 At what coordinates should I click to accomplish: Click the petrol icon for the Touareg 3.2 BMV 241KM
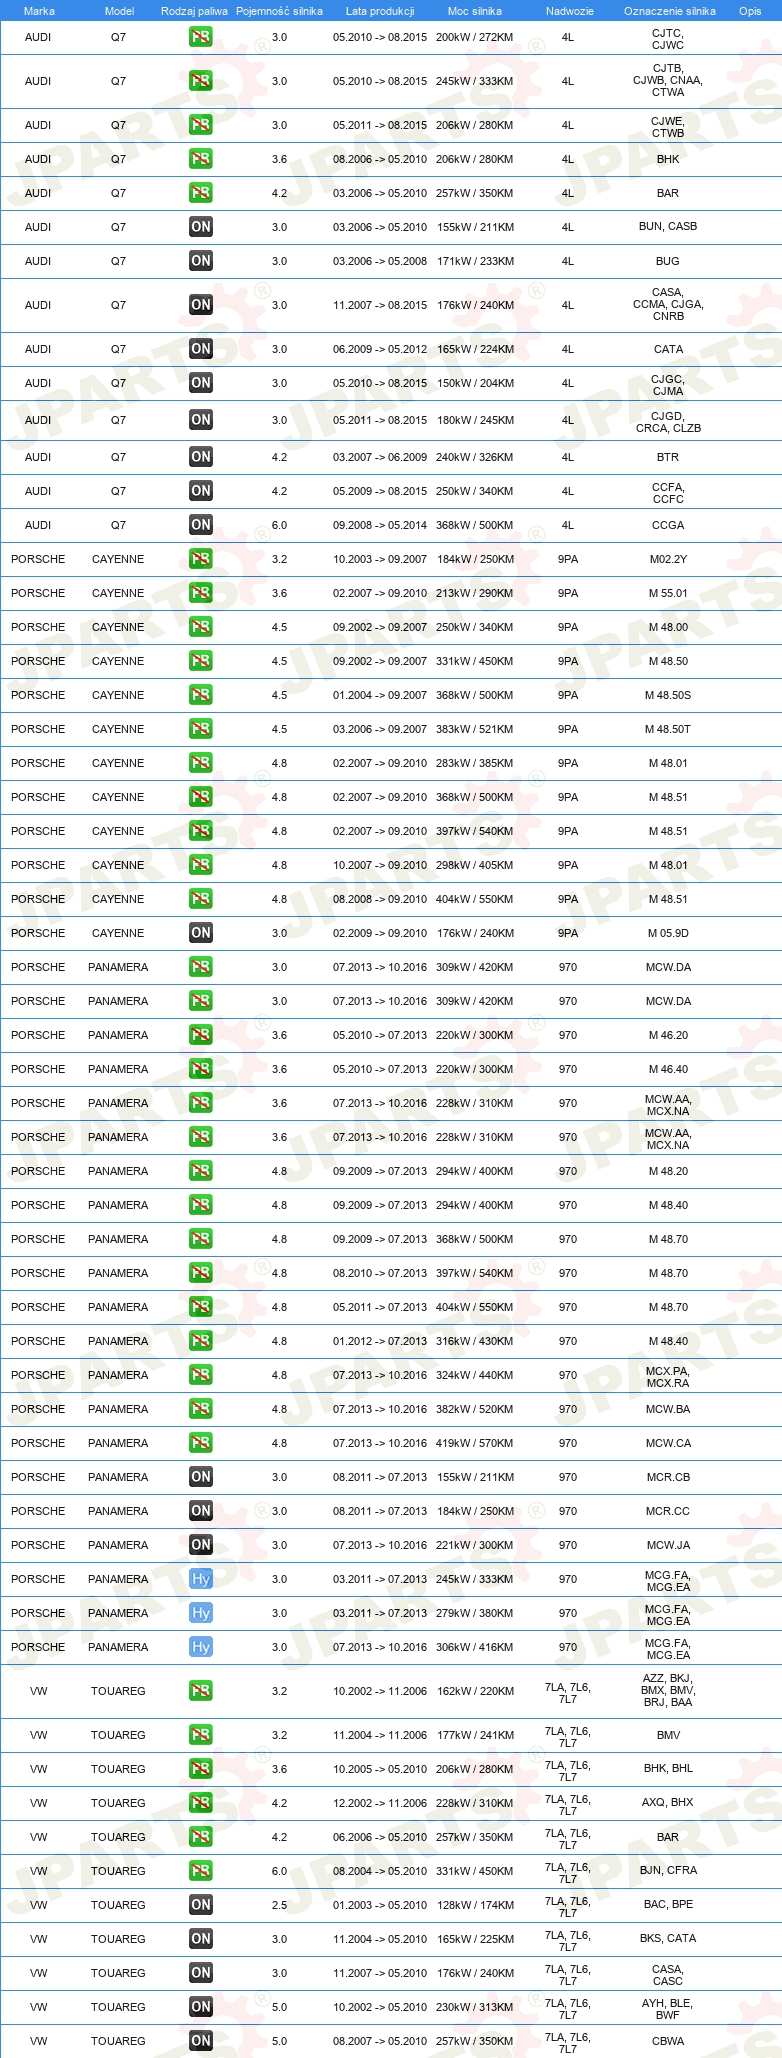201,1736
